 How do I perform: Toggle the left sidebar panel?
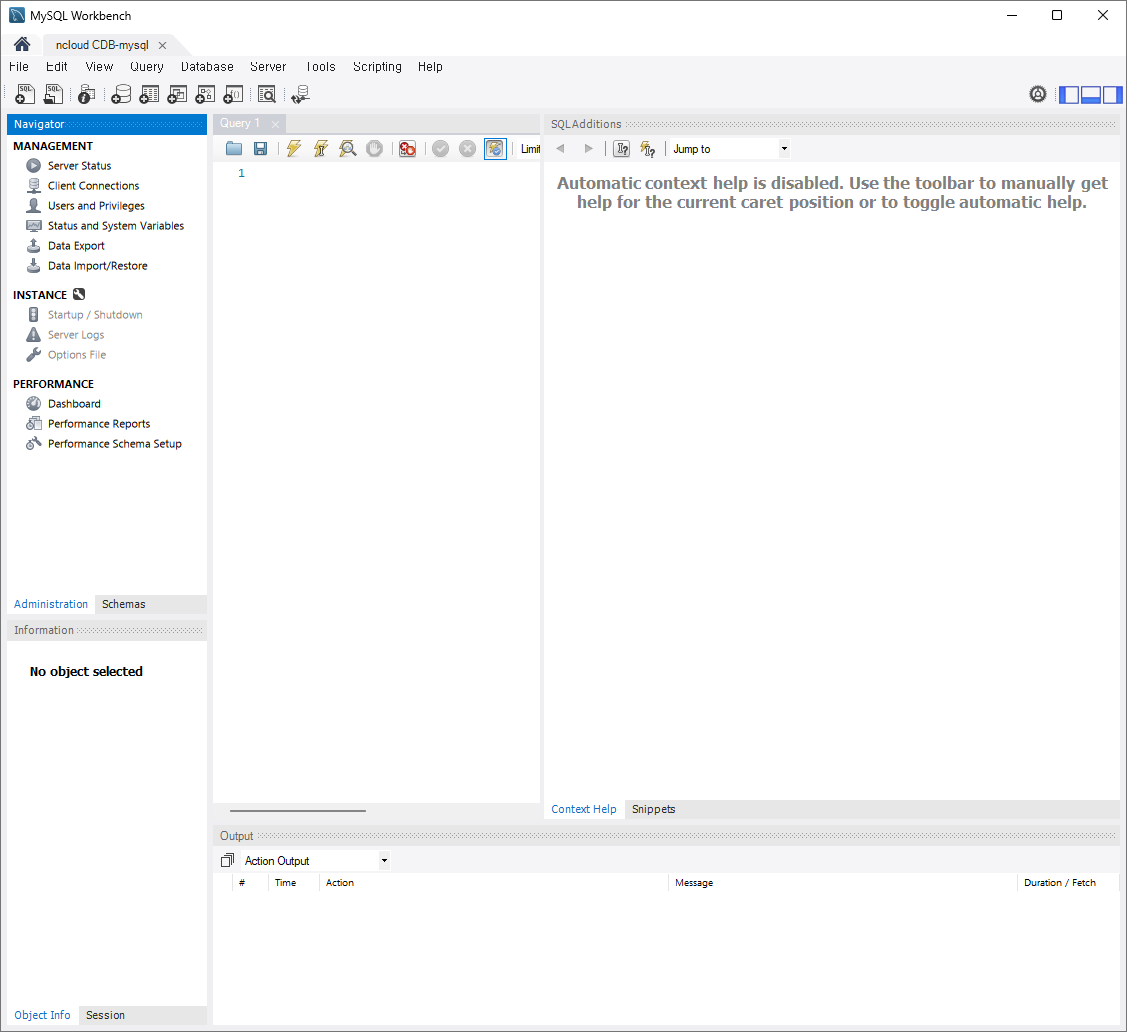pyautogui.click(x=1070, y=94)
